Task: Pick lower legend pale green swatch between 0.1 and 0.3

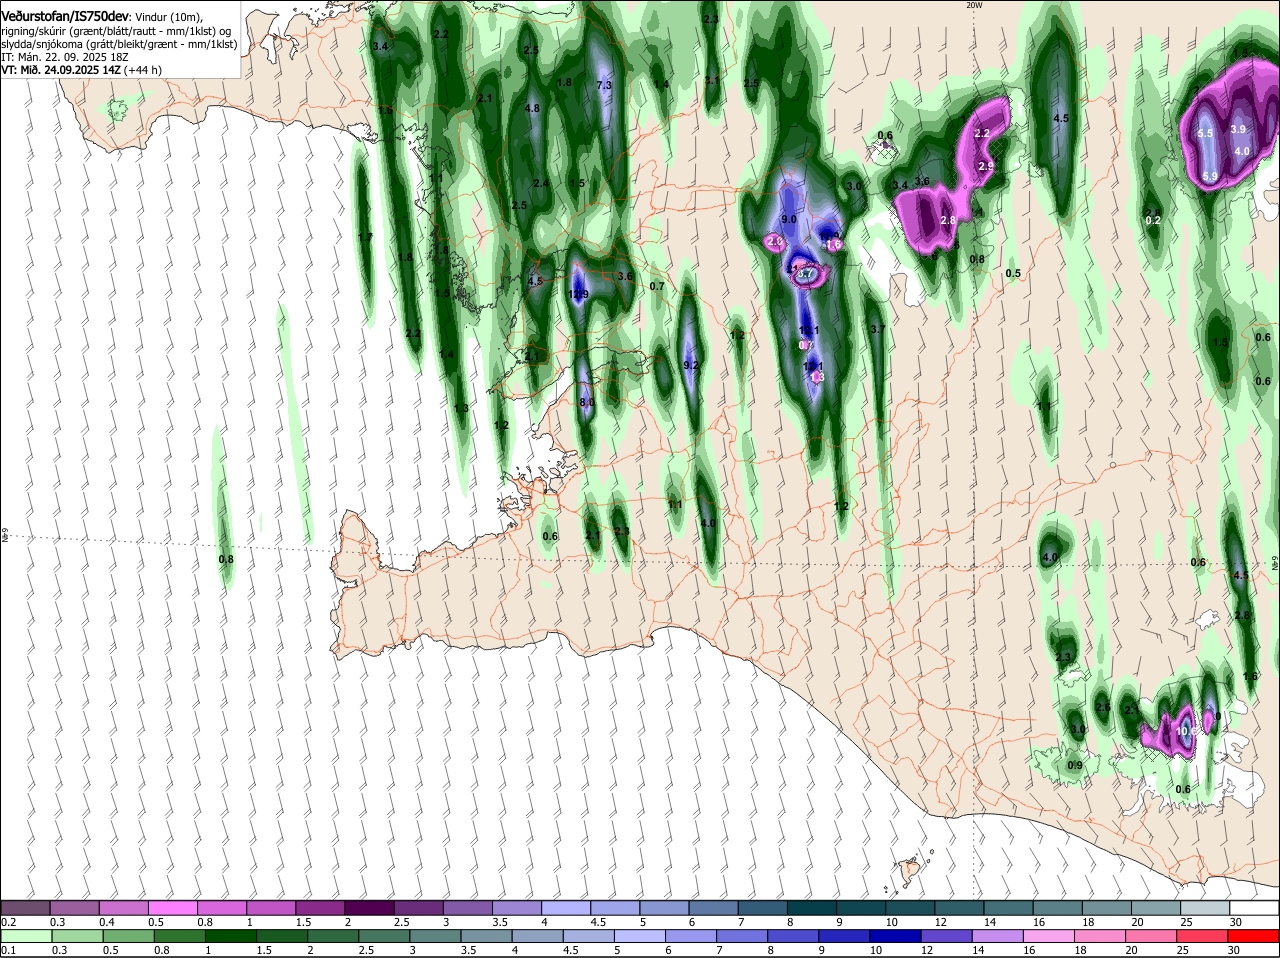Action: [26, 935]
